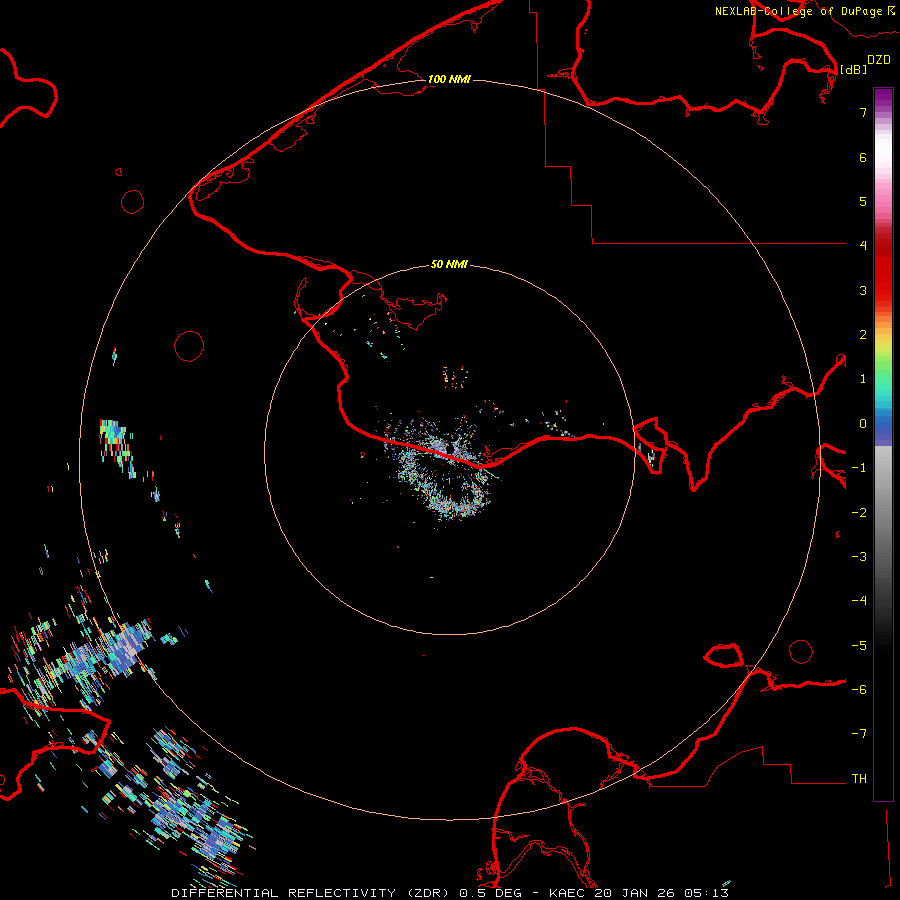Click the 3 value on the color scale

(863, 290)
